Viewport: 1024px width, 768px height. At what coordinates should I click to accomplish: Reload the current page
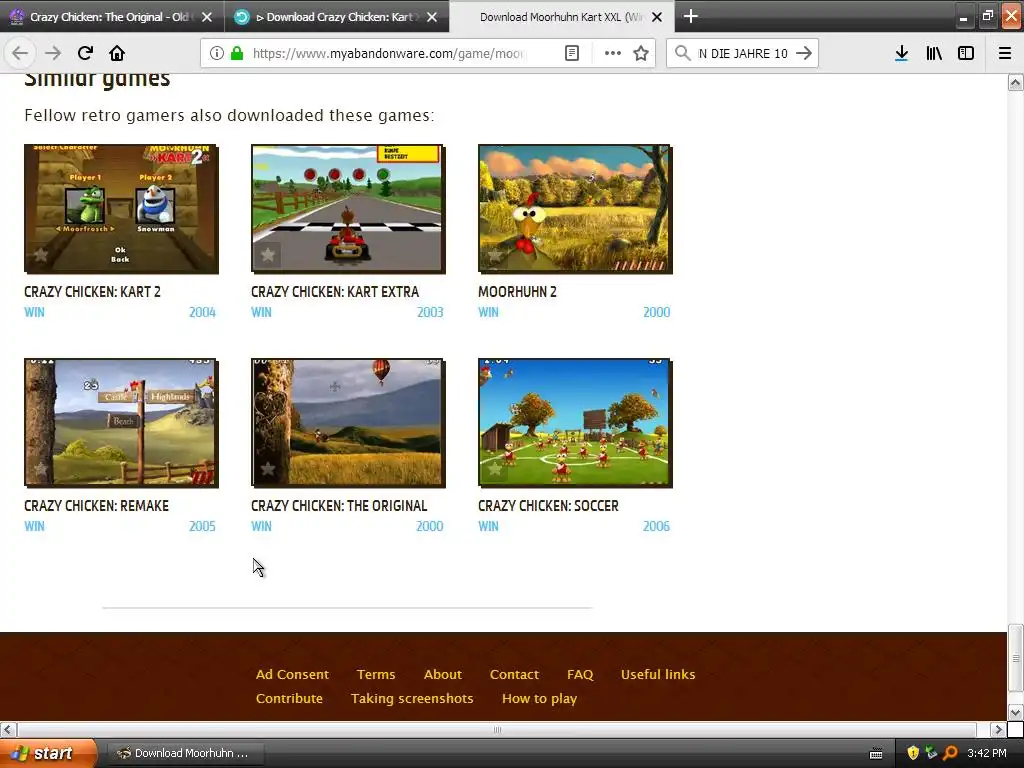85,53
